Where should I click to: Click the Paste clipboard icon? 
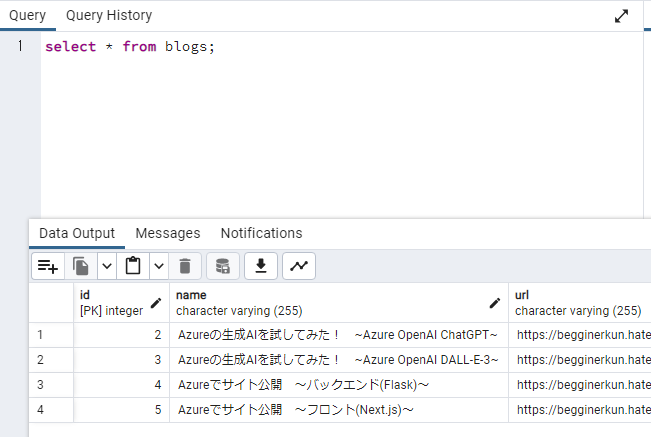tap(133, 266)
